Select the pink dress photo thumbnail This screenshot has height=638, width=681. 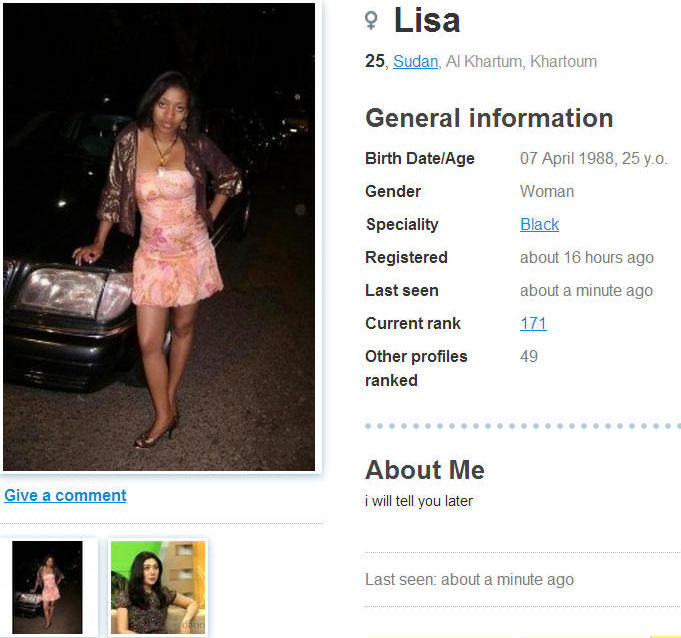[x=47, y=587]
